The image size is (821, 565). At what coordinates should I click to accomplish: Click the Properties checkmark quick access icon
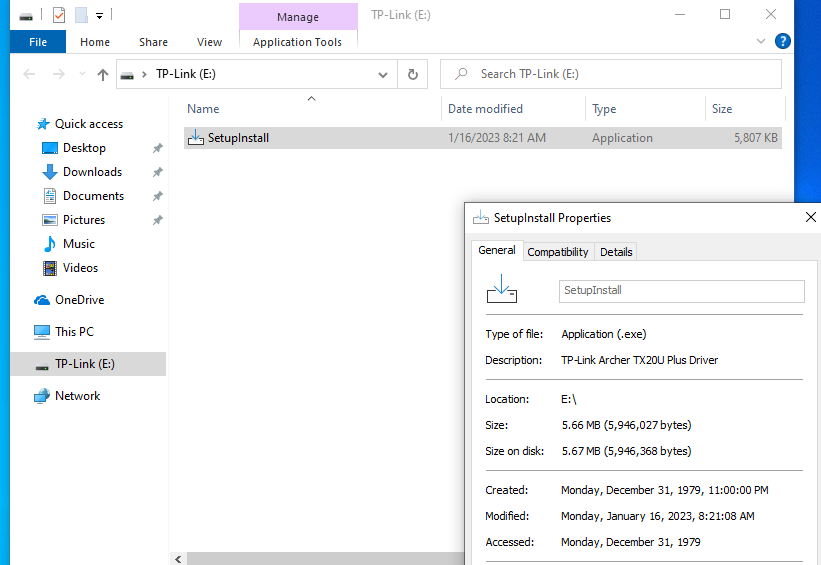pos(59,15)
